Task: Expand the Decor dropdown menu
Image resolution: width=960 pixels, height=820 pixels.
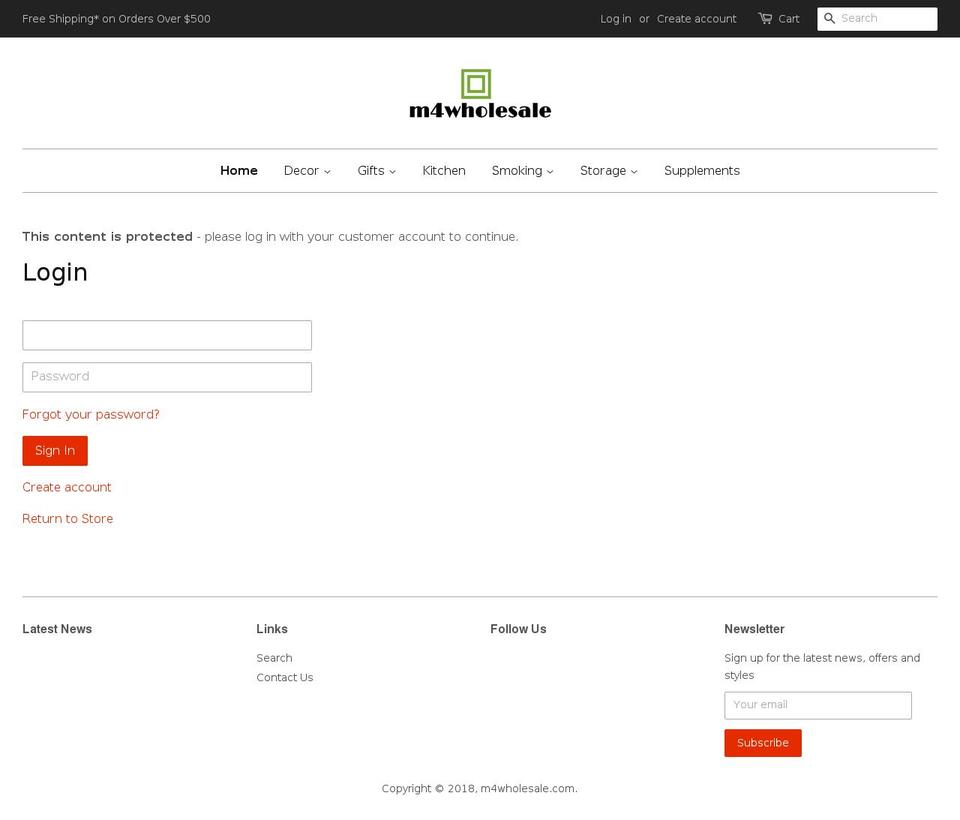Action: [306, 170]
